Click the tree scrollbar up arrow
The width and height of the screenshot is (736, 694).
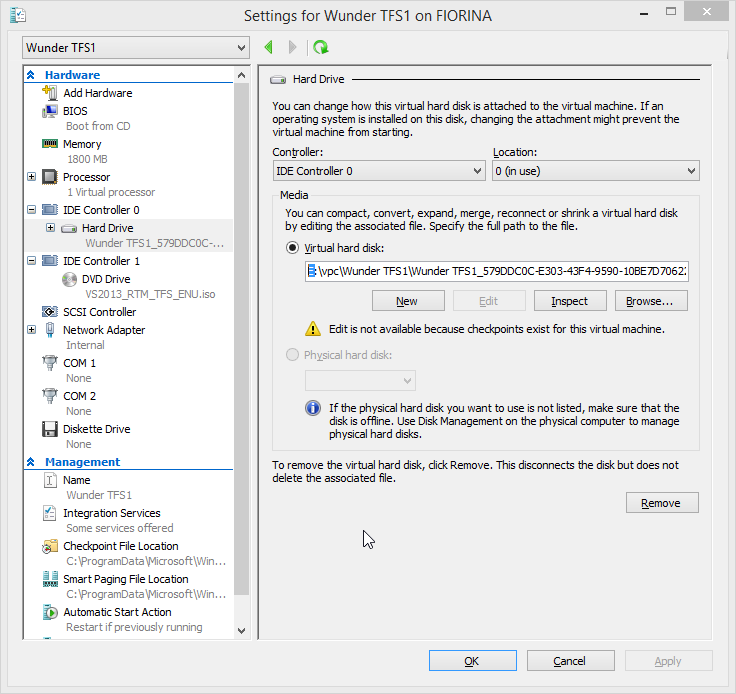point(242,75)
